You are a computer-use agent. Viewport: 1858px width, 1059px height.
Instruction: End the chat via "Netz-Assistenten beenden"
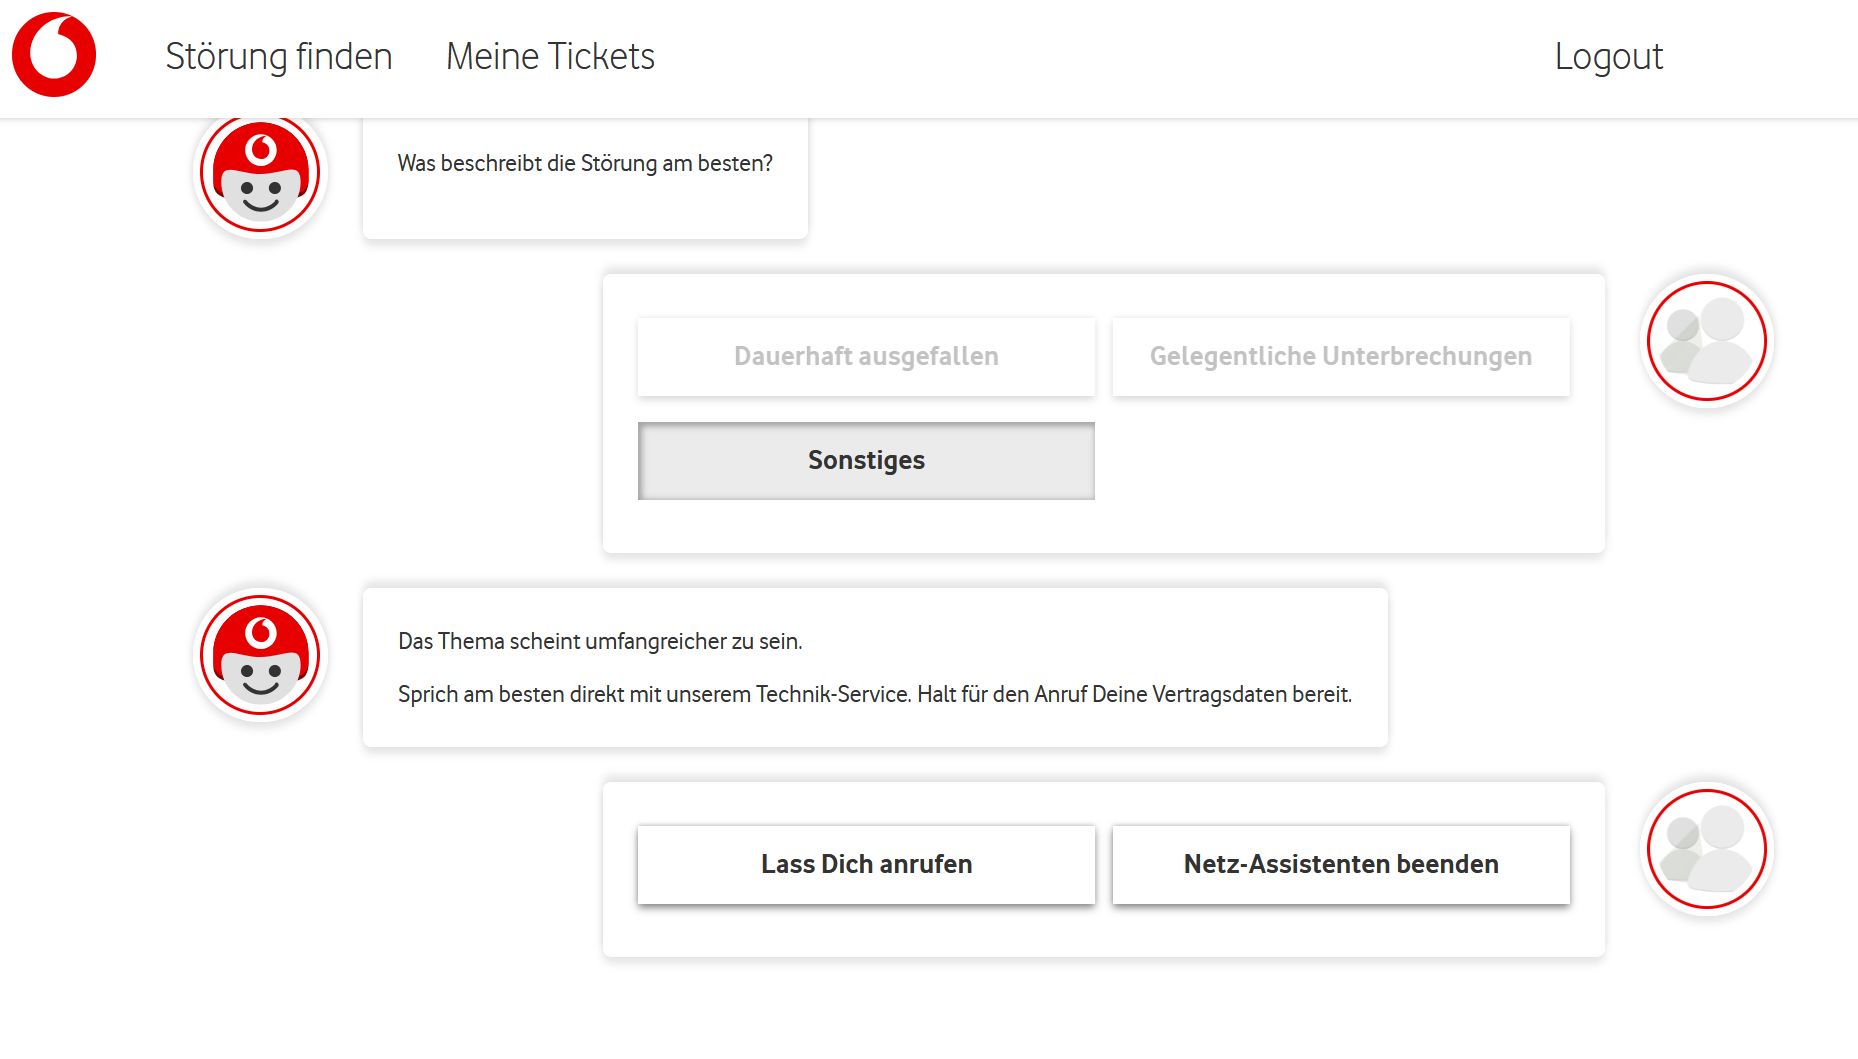(1340, 865)
